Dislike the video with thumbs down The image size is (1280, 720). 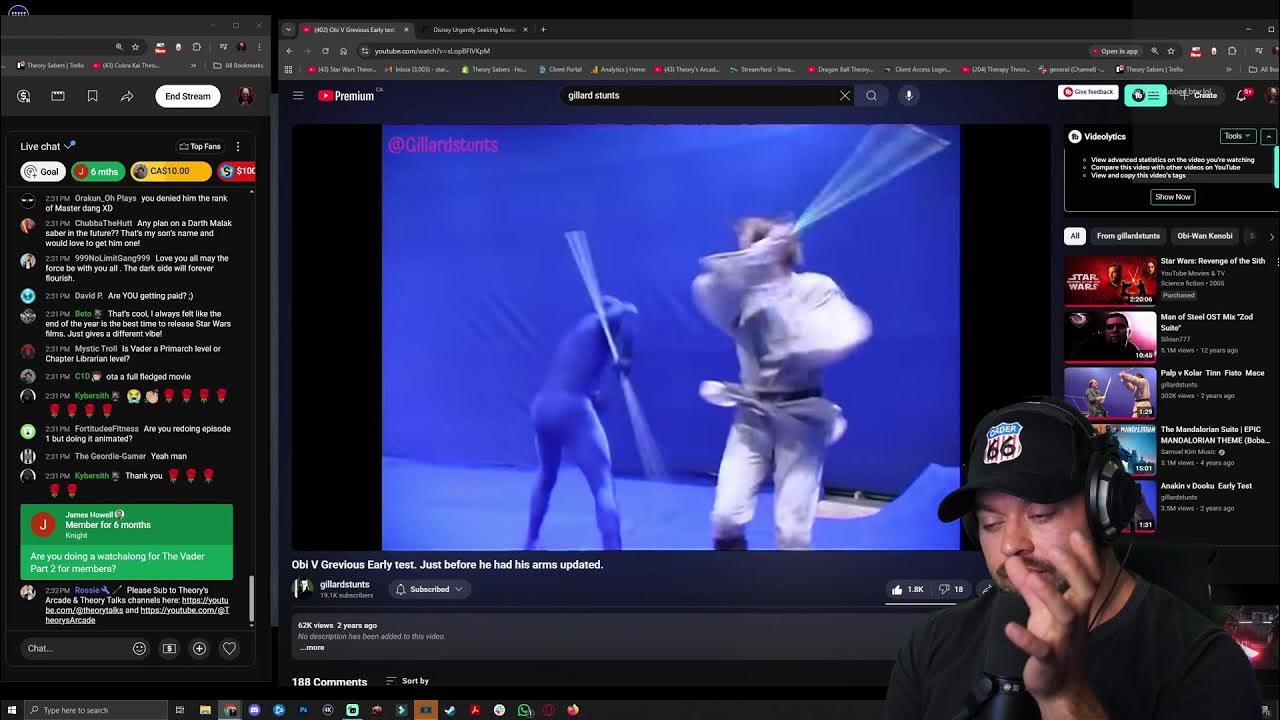[x=951, y=589]
